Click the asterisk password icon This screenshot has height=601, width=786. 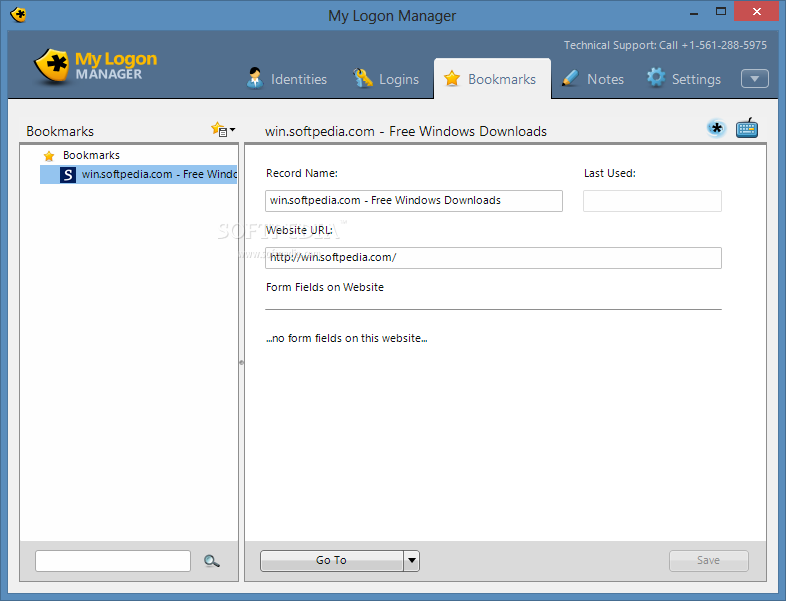click(716, 129)
